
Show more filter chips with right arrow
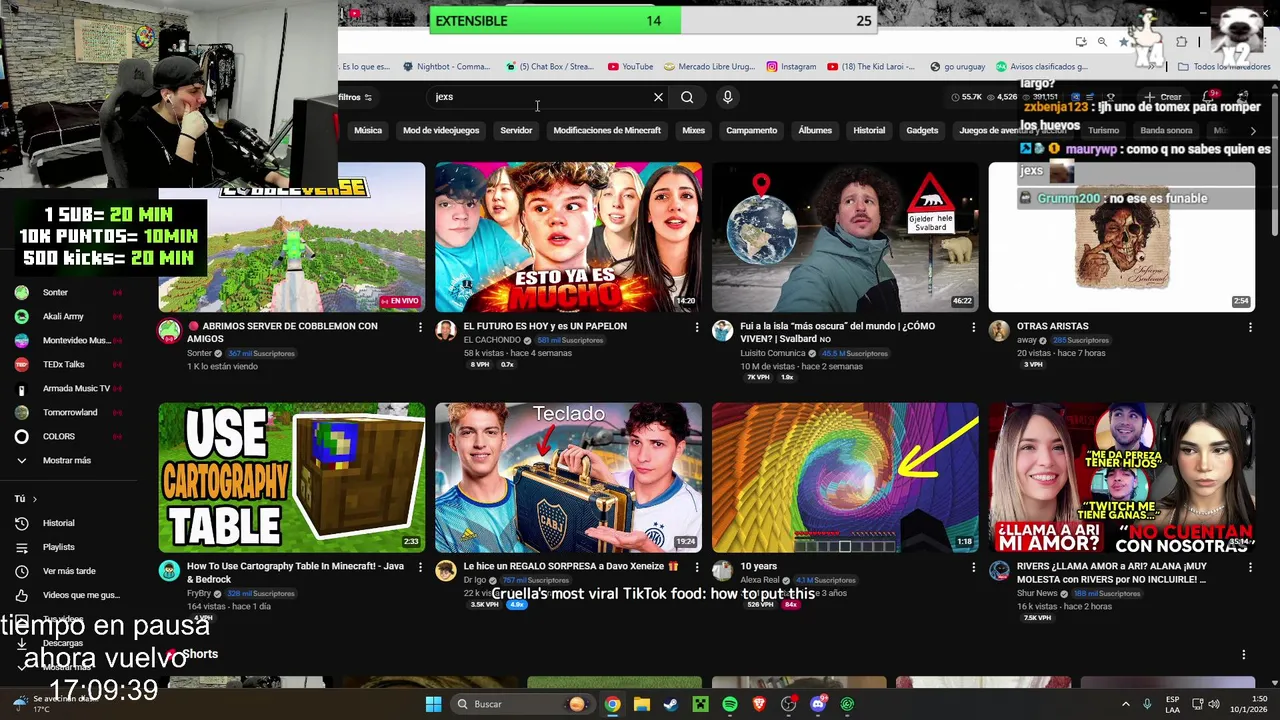point(1253,130)
